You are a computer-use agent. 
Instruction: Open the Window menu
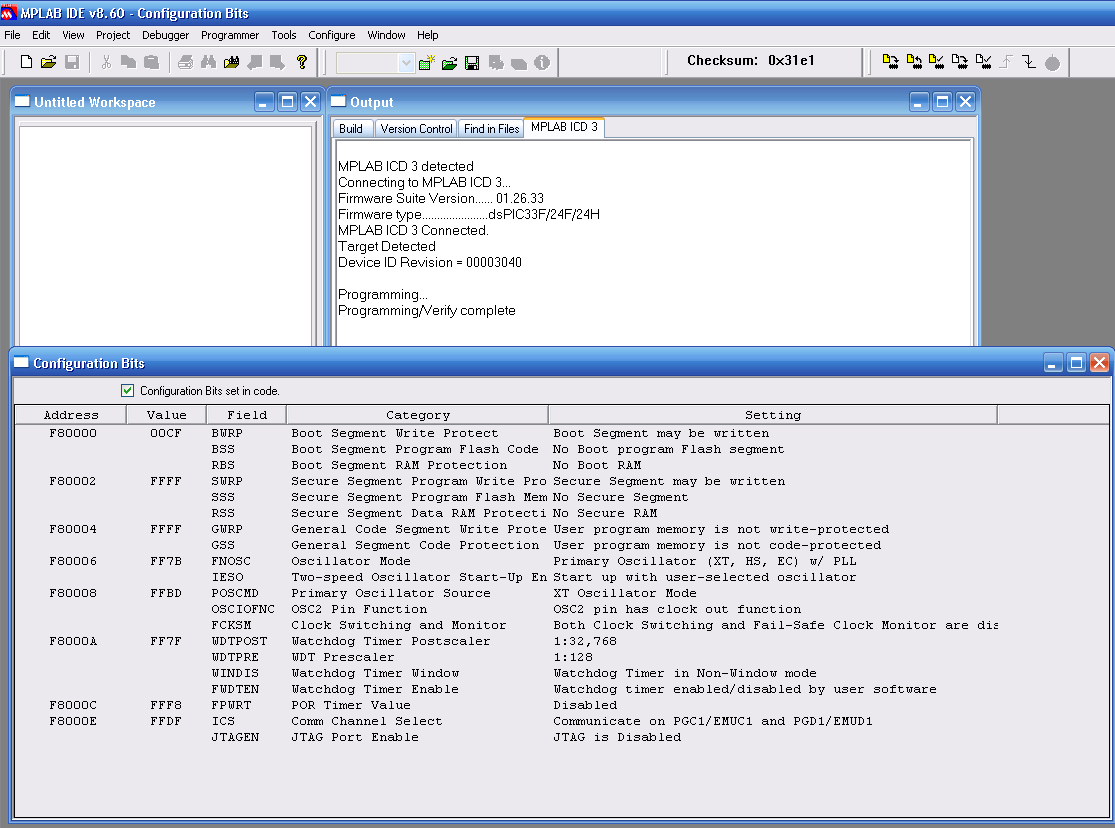point(386,35)
